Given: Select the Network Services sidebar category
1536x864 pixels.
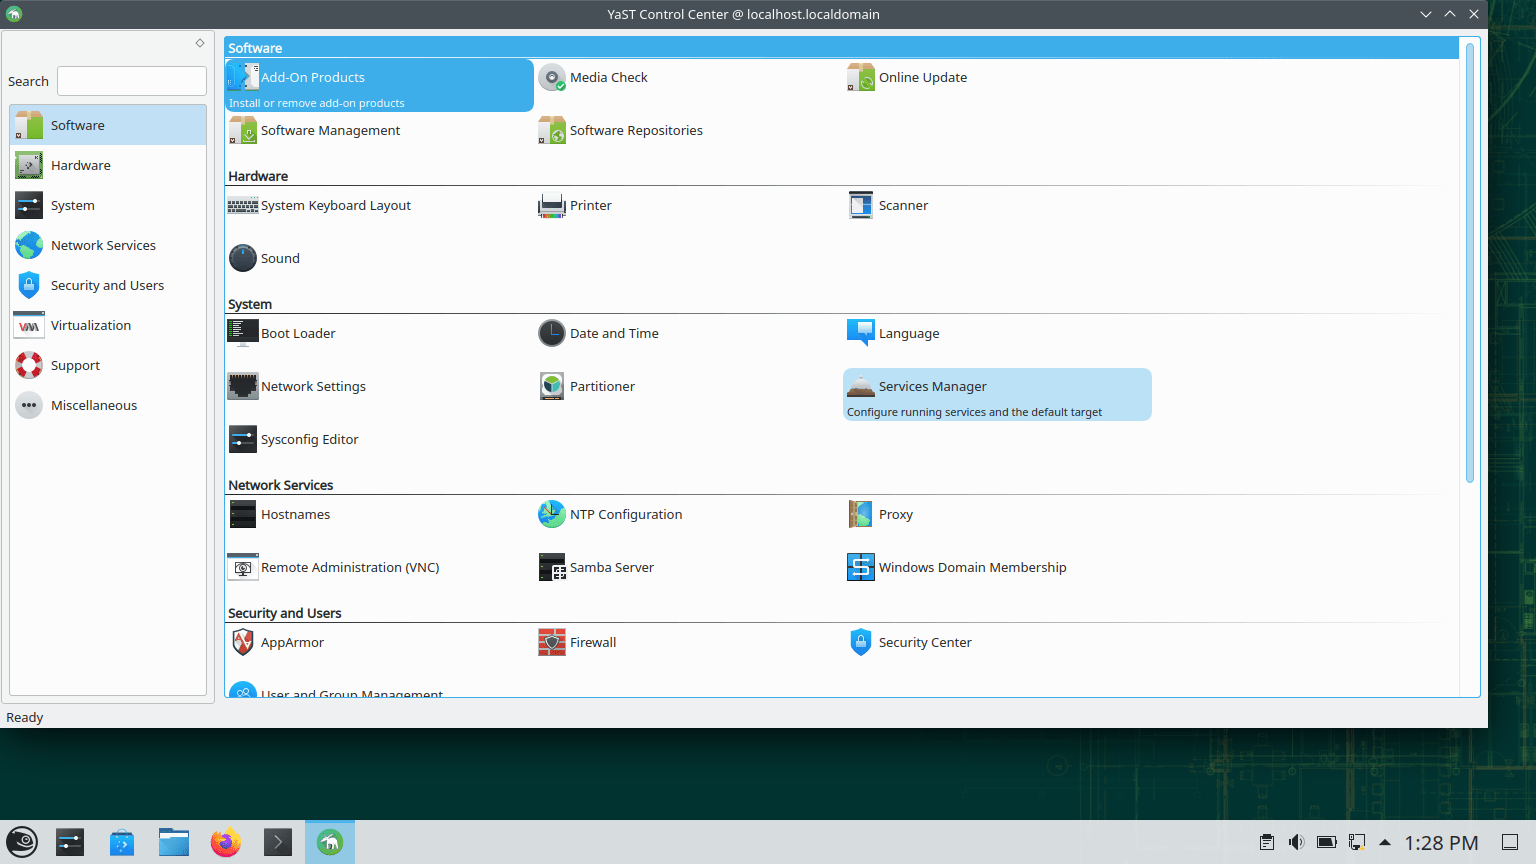Looking at the screenshot, I should coord(108,245).
